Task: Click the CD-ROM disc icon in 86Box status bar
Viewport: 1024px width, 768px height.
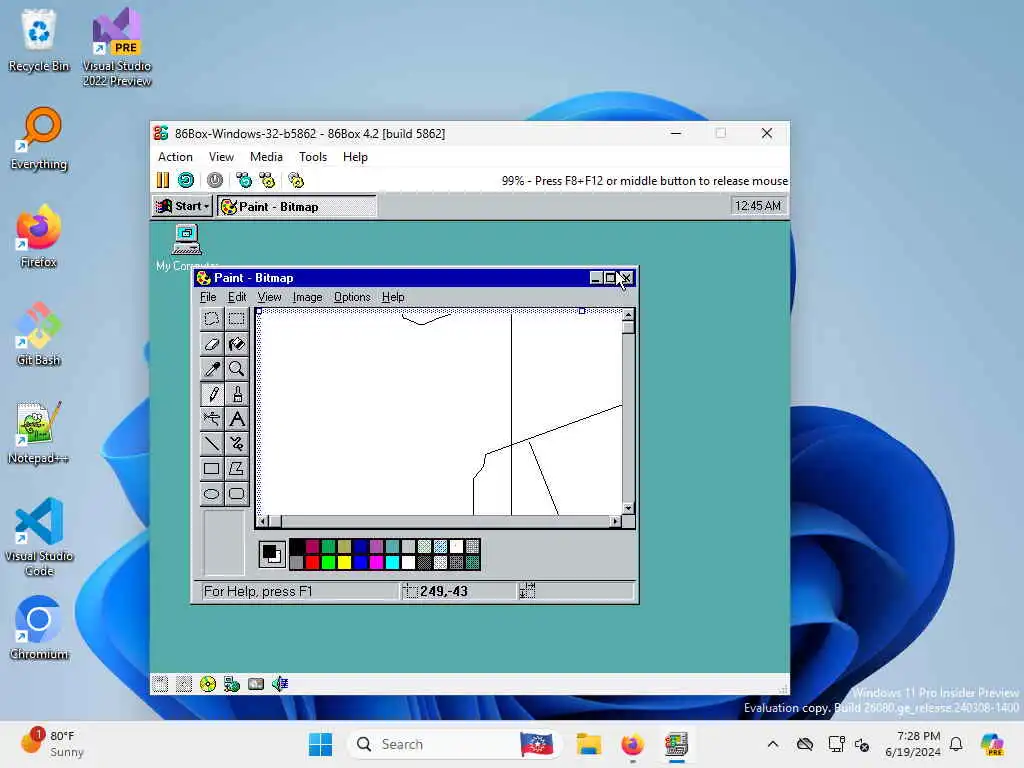Action: click(x=208, y=684)
